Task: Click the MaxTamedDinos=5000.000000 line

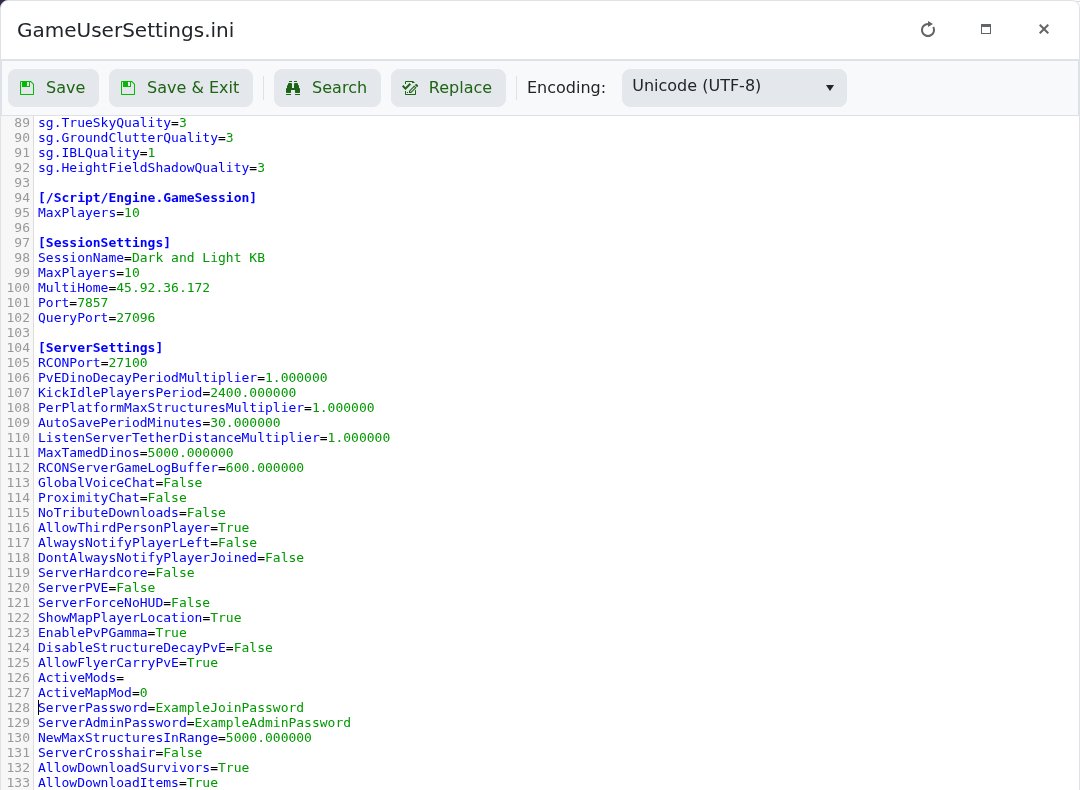Action: [x=136, y=453]
